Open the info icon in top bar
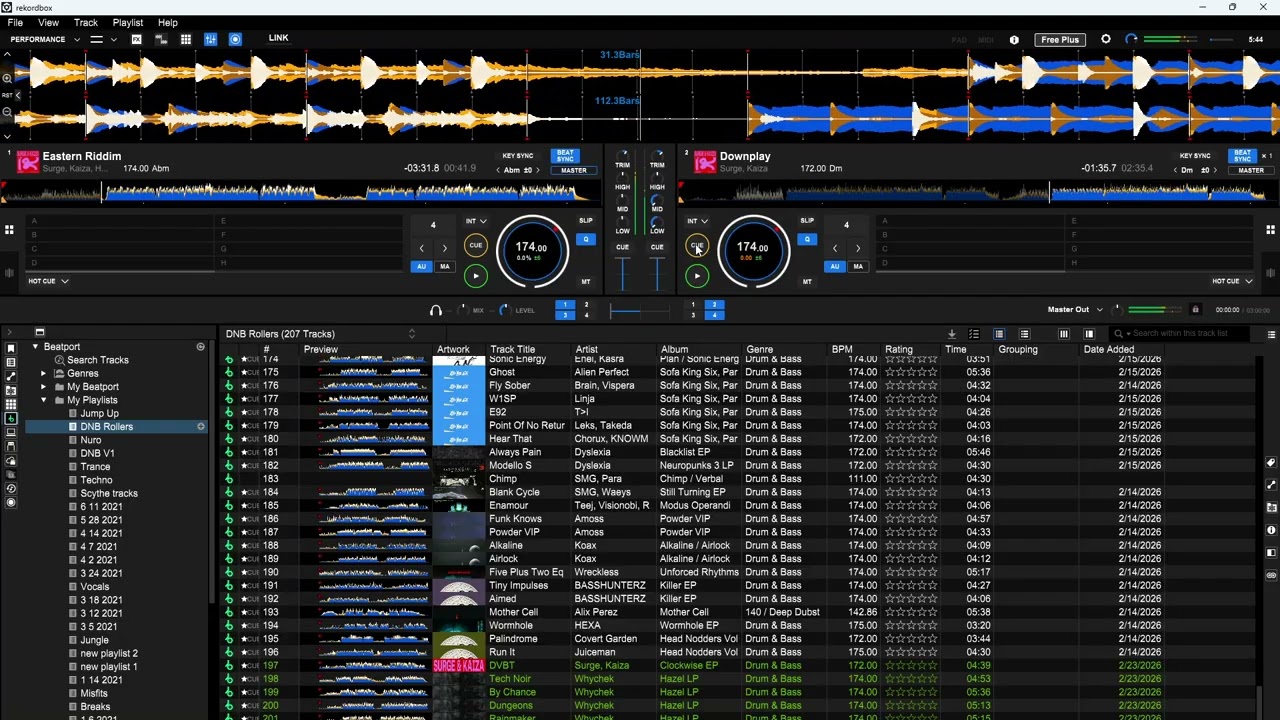Image resolution: width=1280 pixels, height=720 pixels. click(x=1014, y=40)
